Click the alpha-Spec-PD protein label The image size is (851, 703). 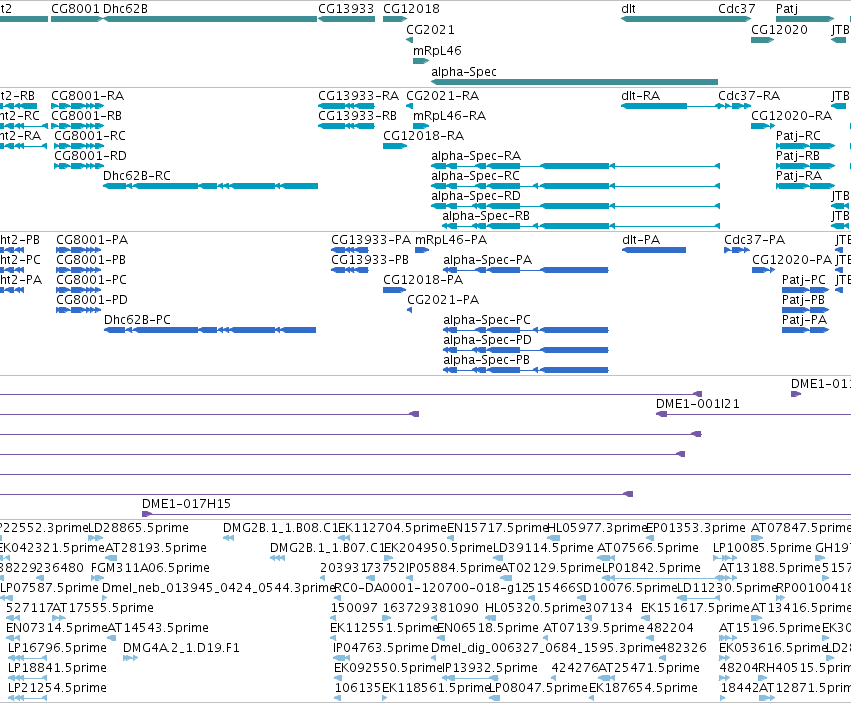click(x=487, y=340)
